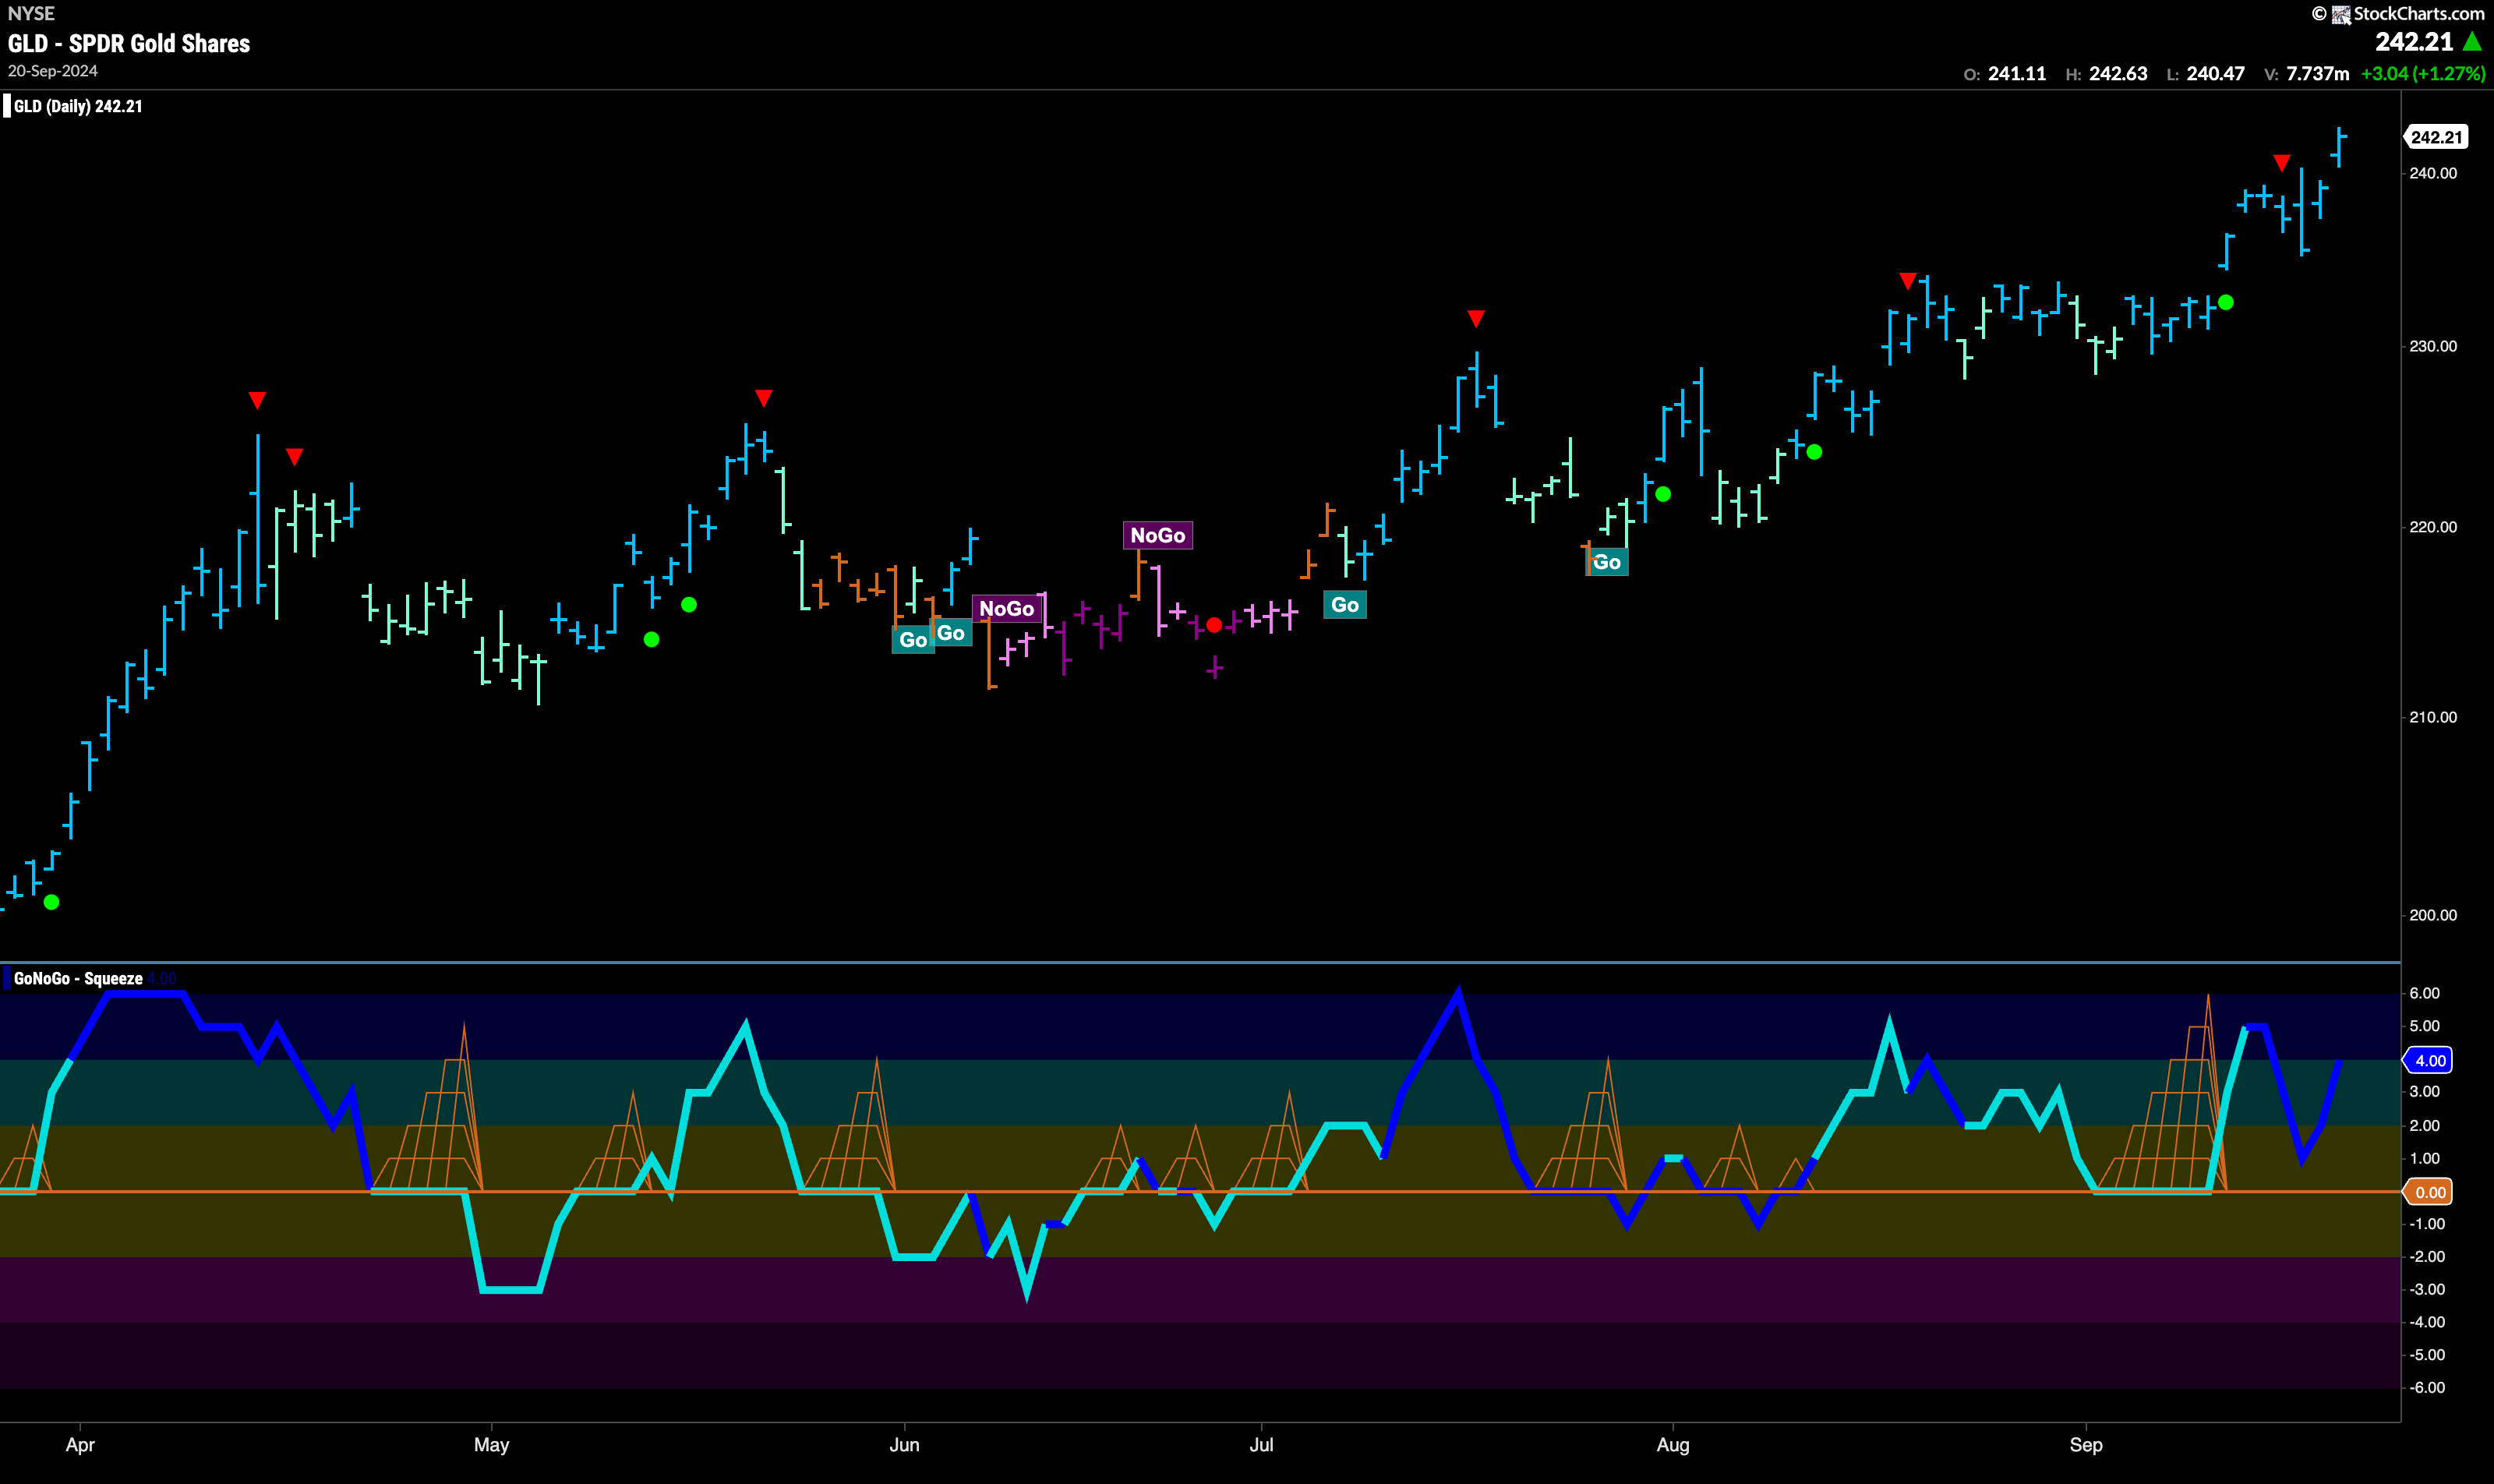2494x1484 pixels.
Task: Click the 210.00 price axis label
Action: (2433, 717)
